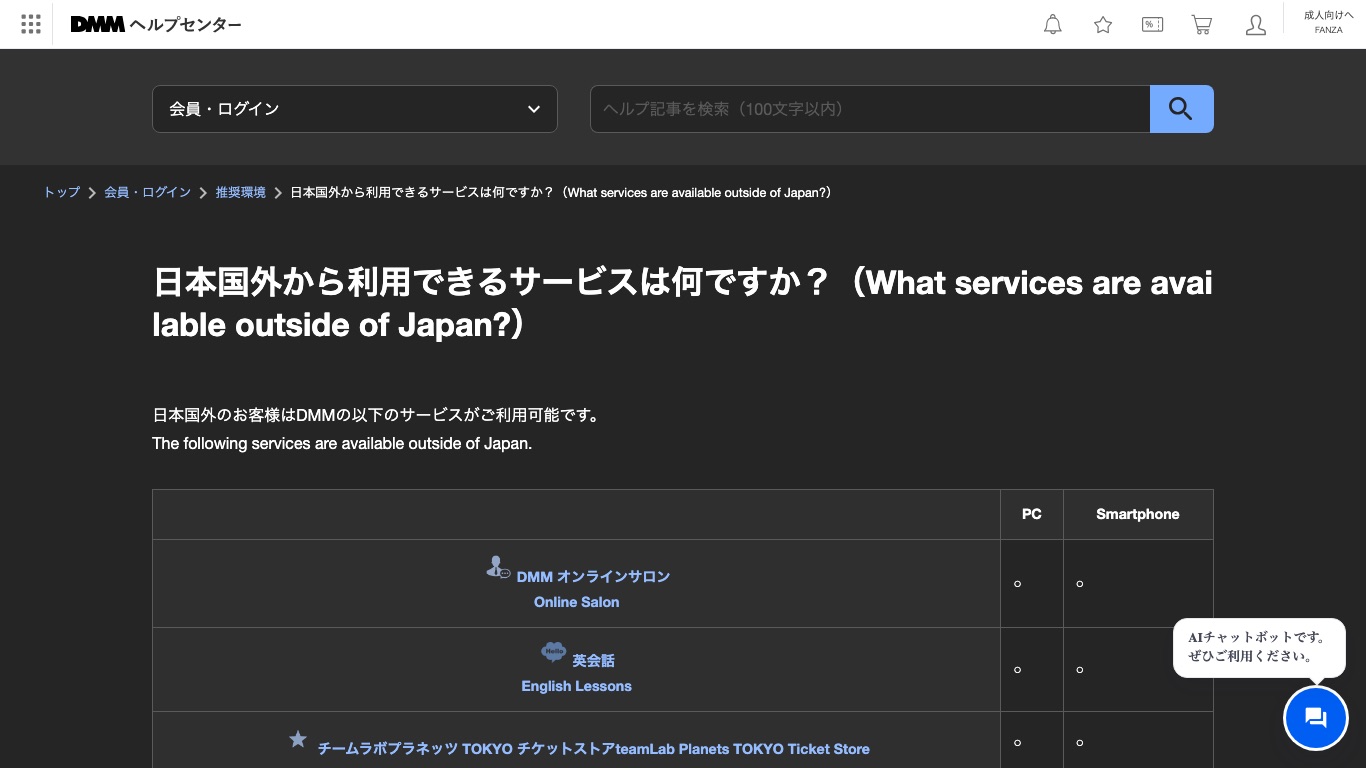Open the user account icon

1256,25
